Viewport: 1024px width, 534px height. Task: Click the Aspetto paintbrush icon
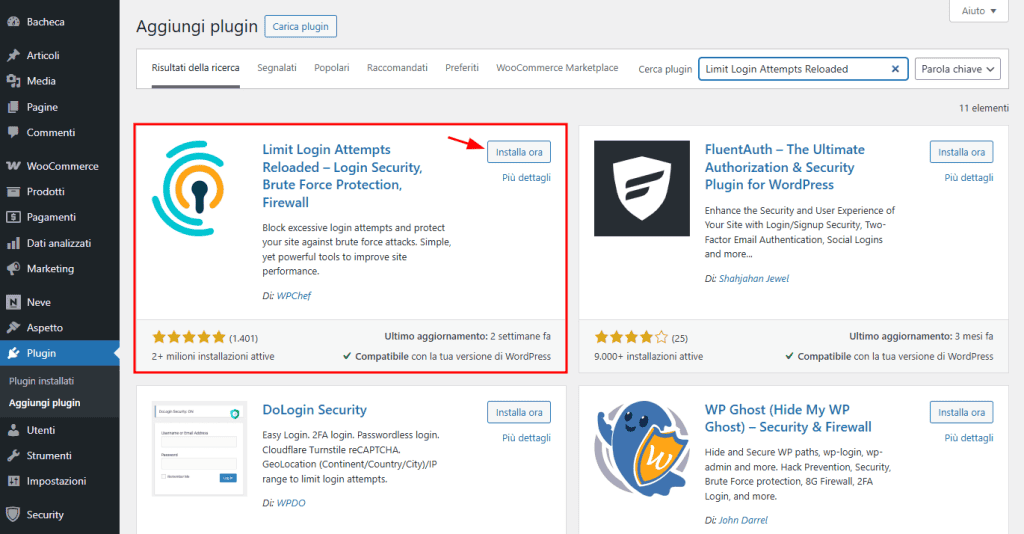pos(13,328)
